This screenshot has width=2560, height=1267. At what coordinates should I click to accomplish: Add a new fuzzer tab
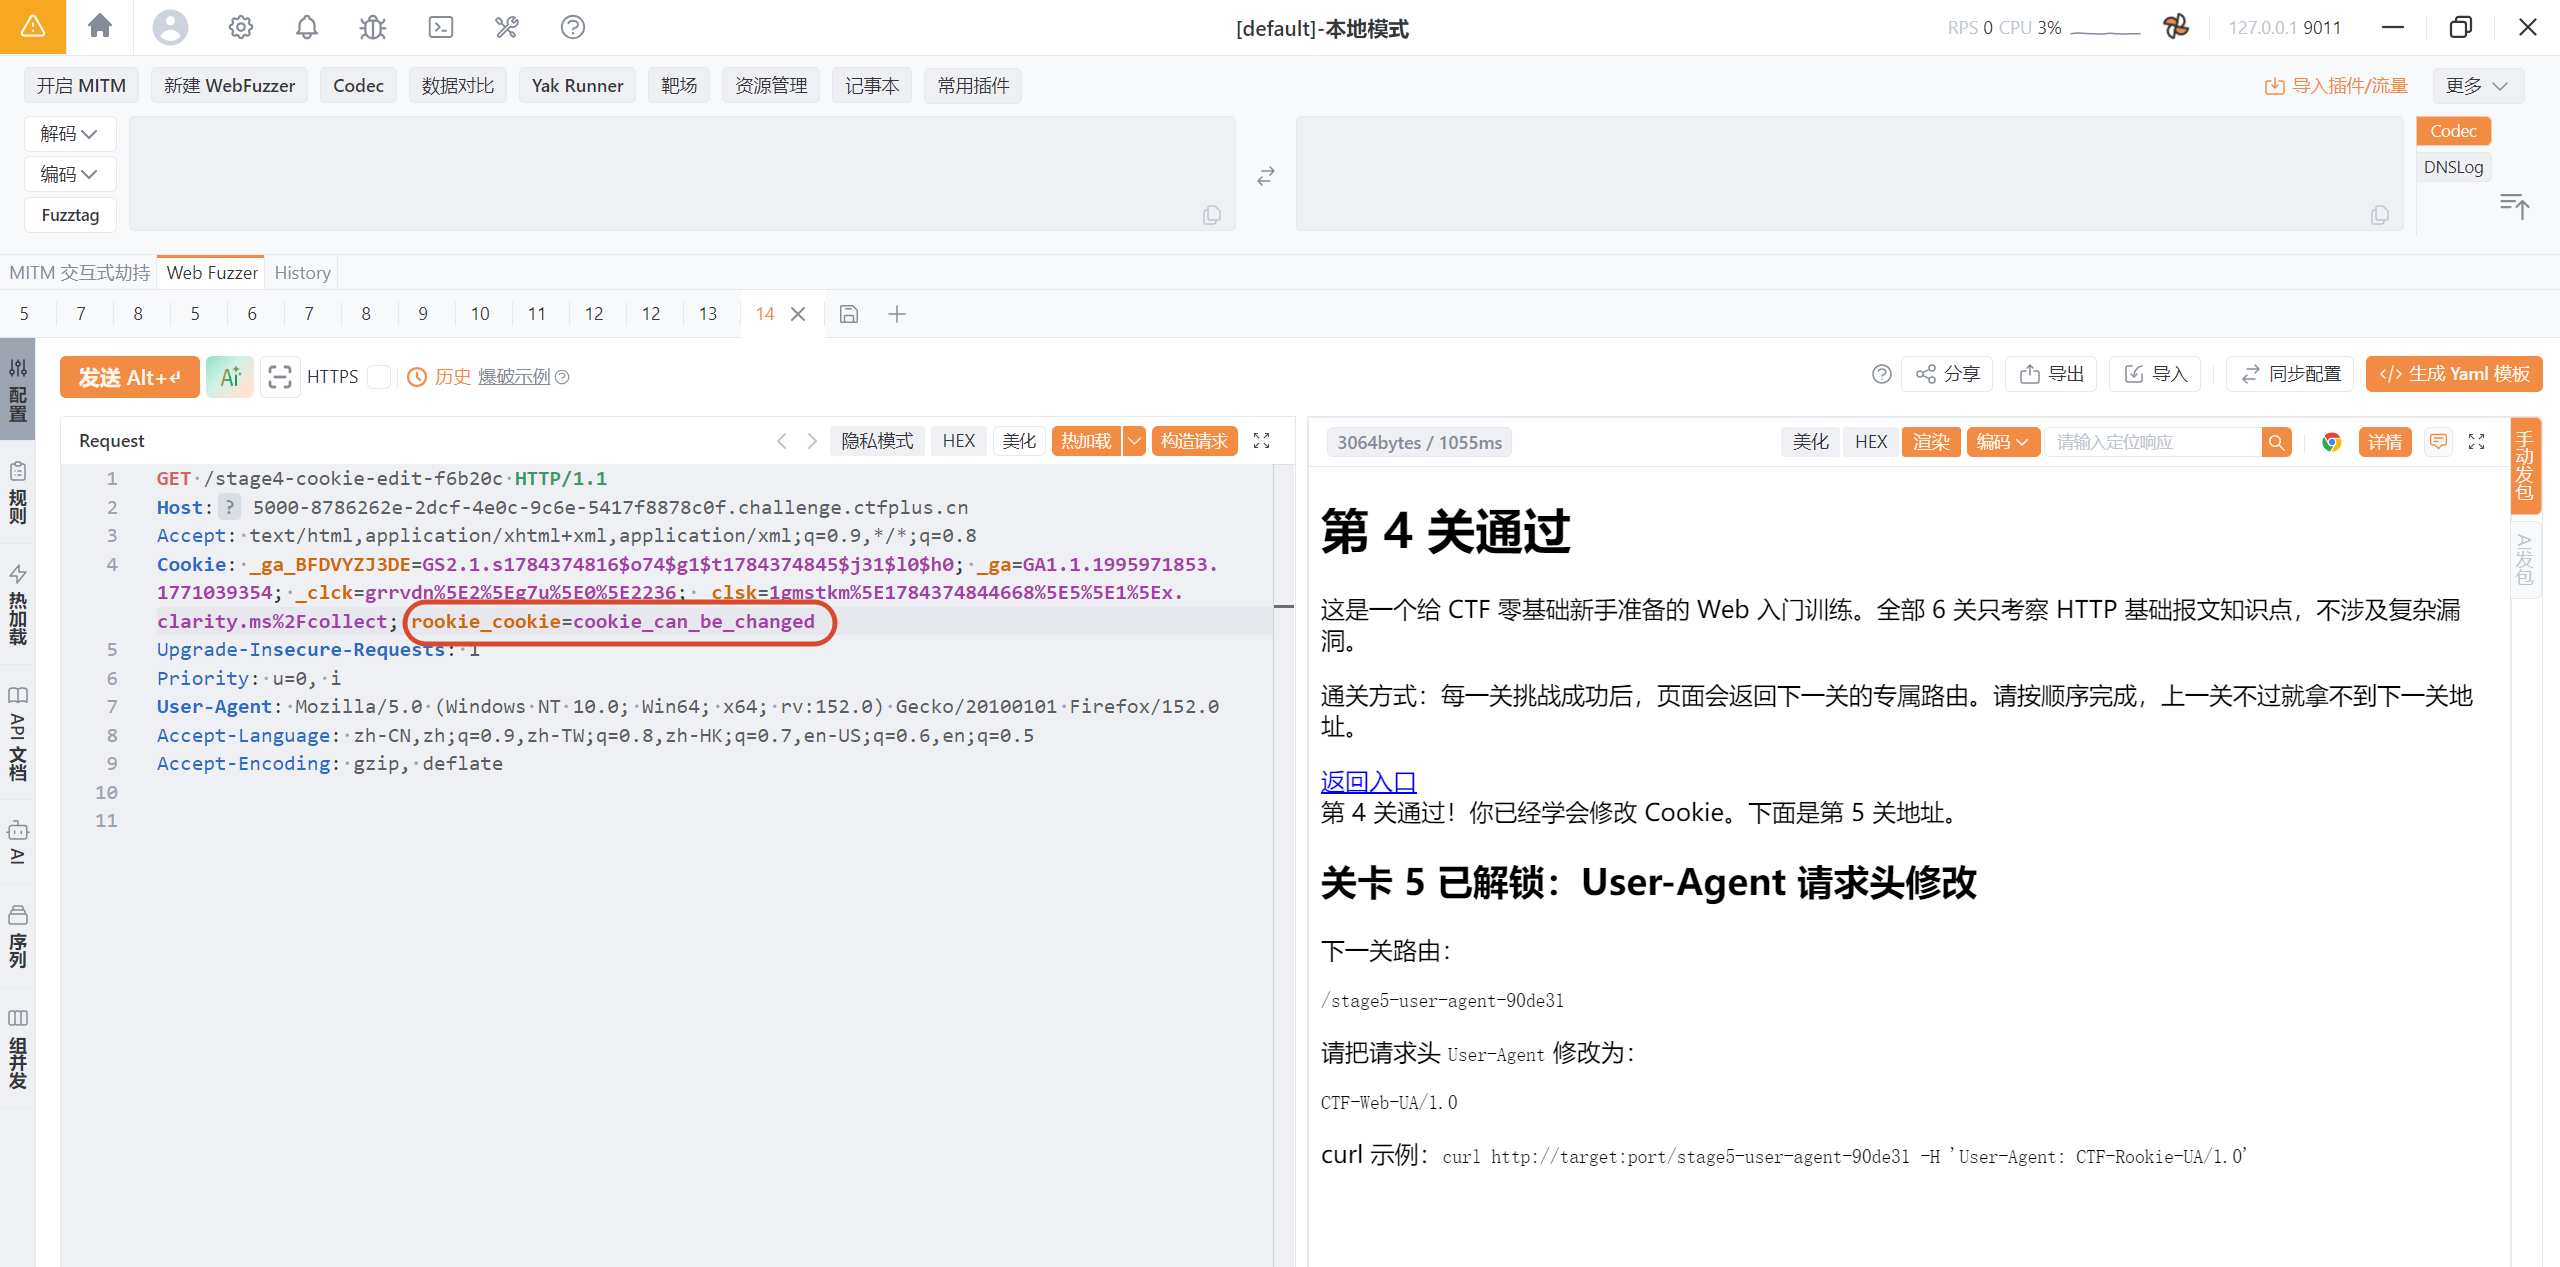[897, 314]
